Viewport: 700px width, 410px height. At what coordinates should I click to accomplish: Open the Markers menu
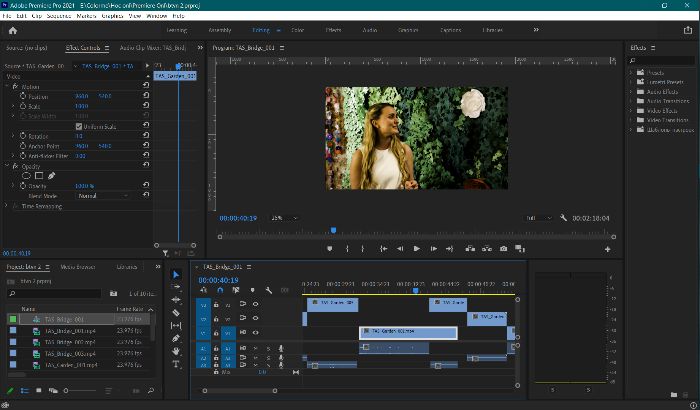coord(86,16)
